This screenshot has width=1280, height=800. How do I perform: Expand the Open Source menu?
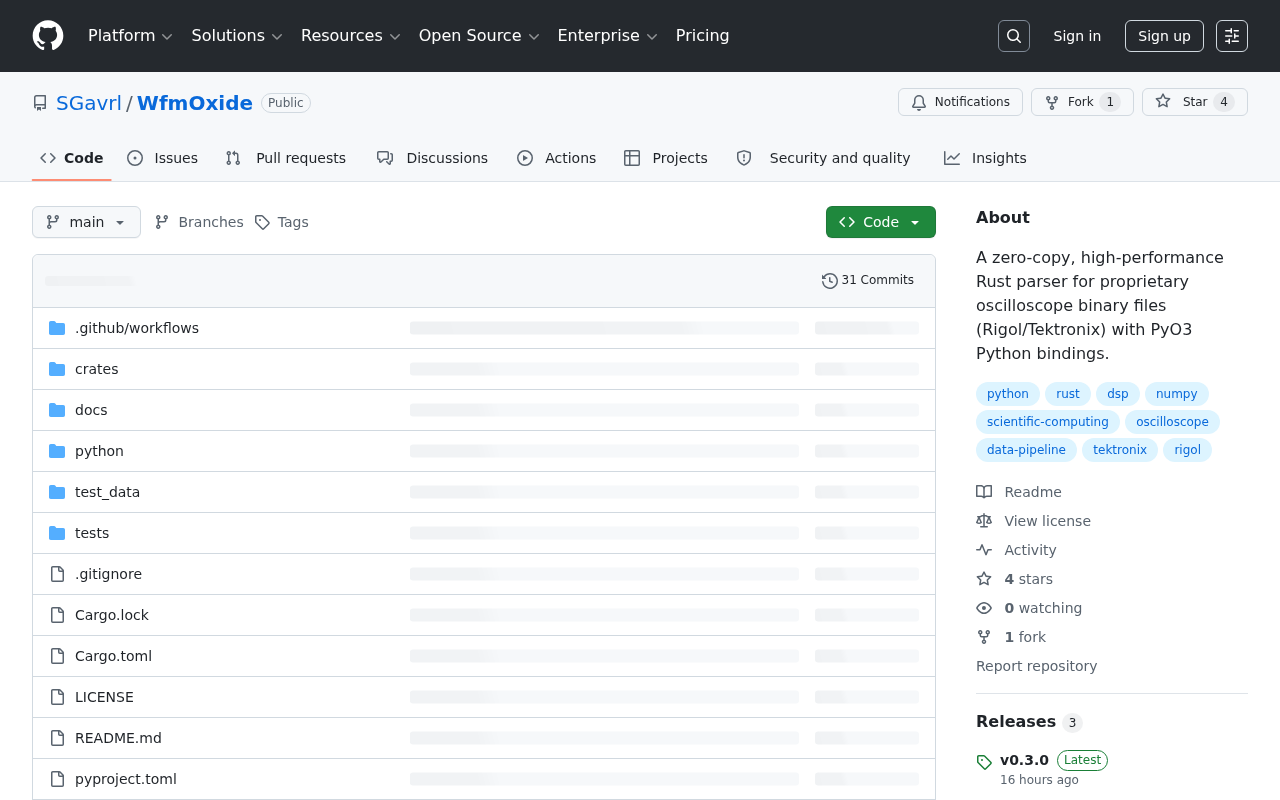pos(479,36)
